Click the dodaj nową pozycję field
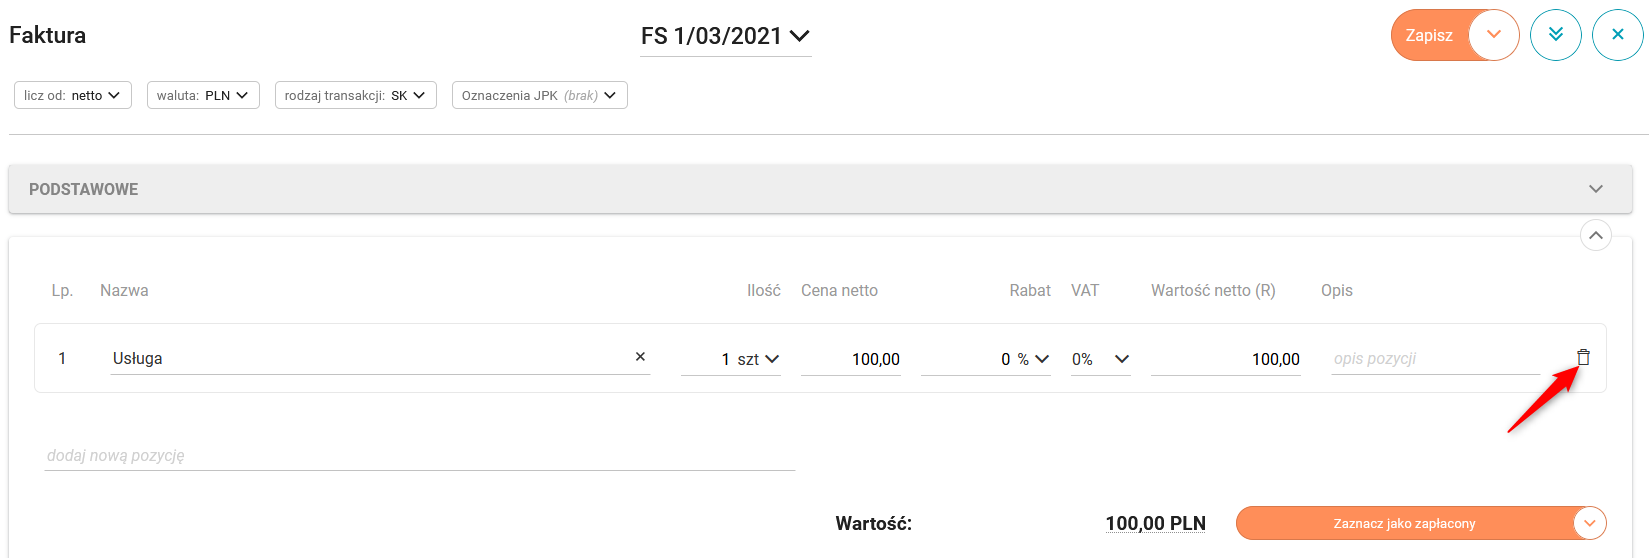The width and height of the screenshot is (1650, 558). [x=420, y=455]
